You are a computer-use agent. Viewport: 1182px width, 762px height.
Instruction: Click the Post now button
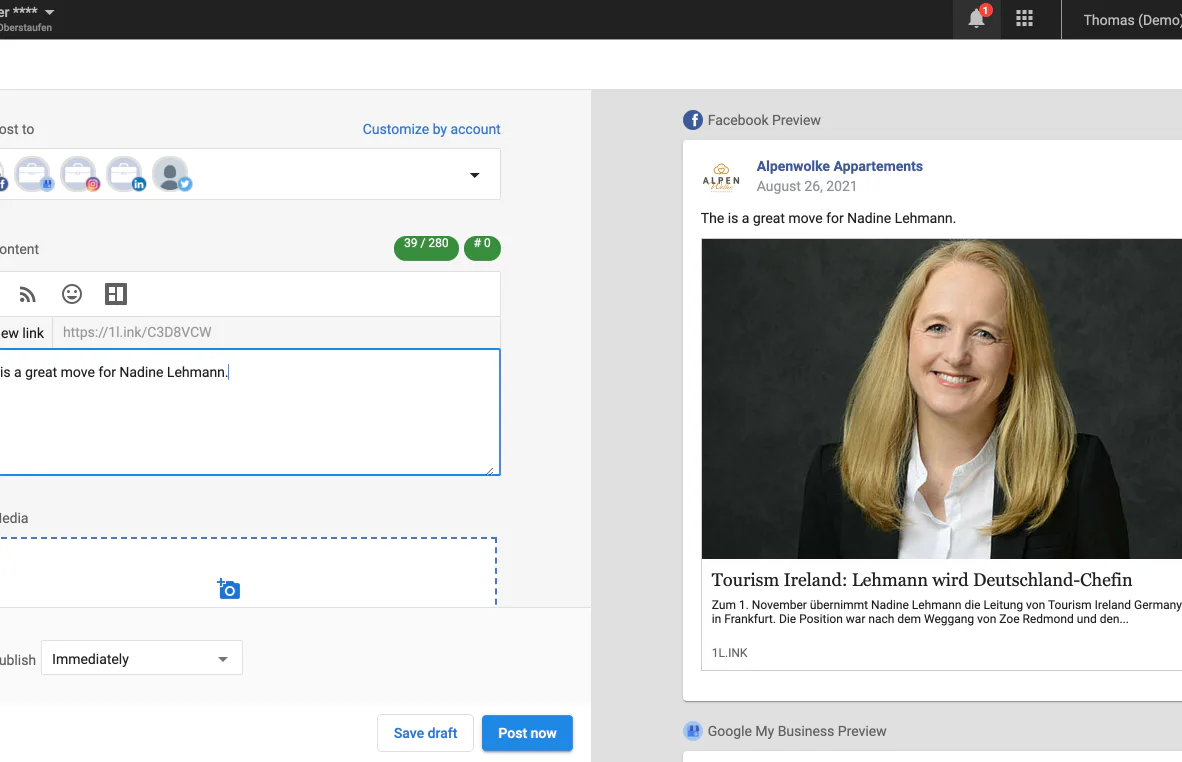pos(527,733)
